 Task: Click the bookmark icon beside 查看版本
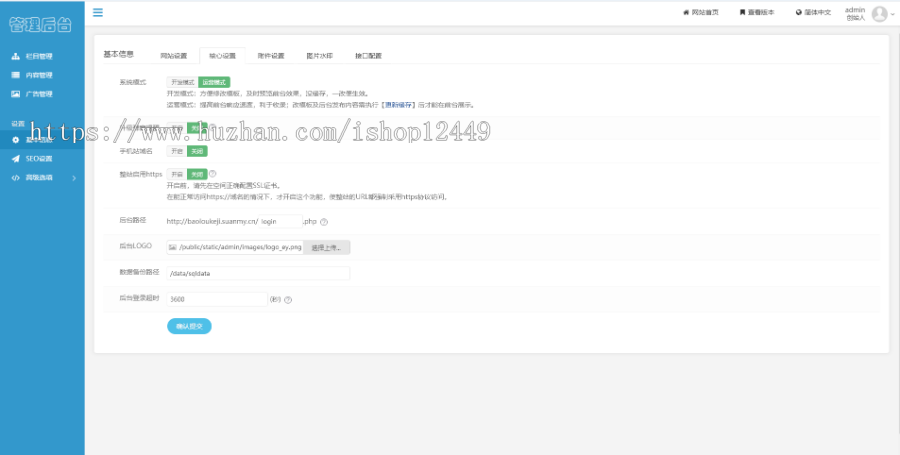pyautogui.click(x=742, y=12)
